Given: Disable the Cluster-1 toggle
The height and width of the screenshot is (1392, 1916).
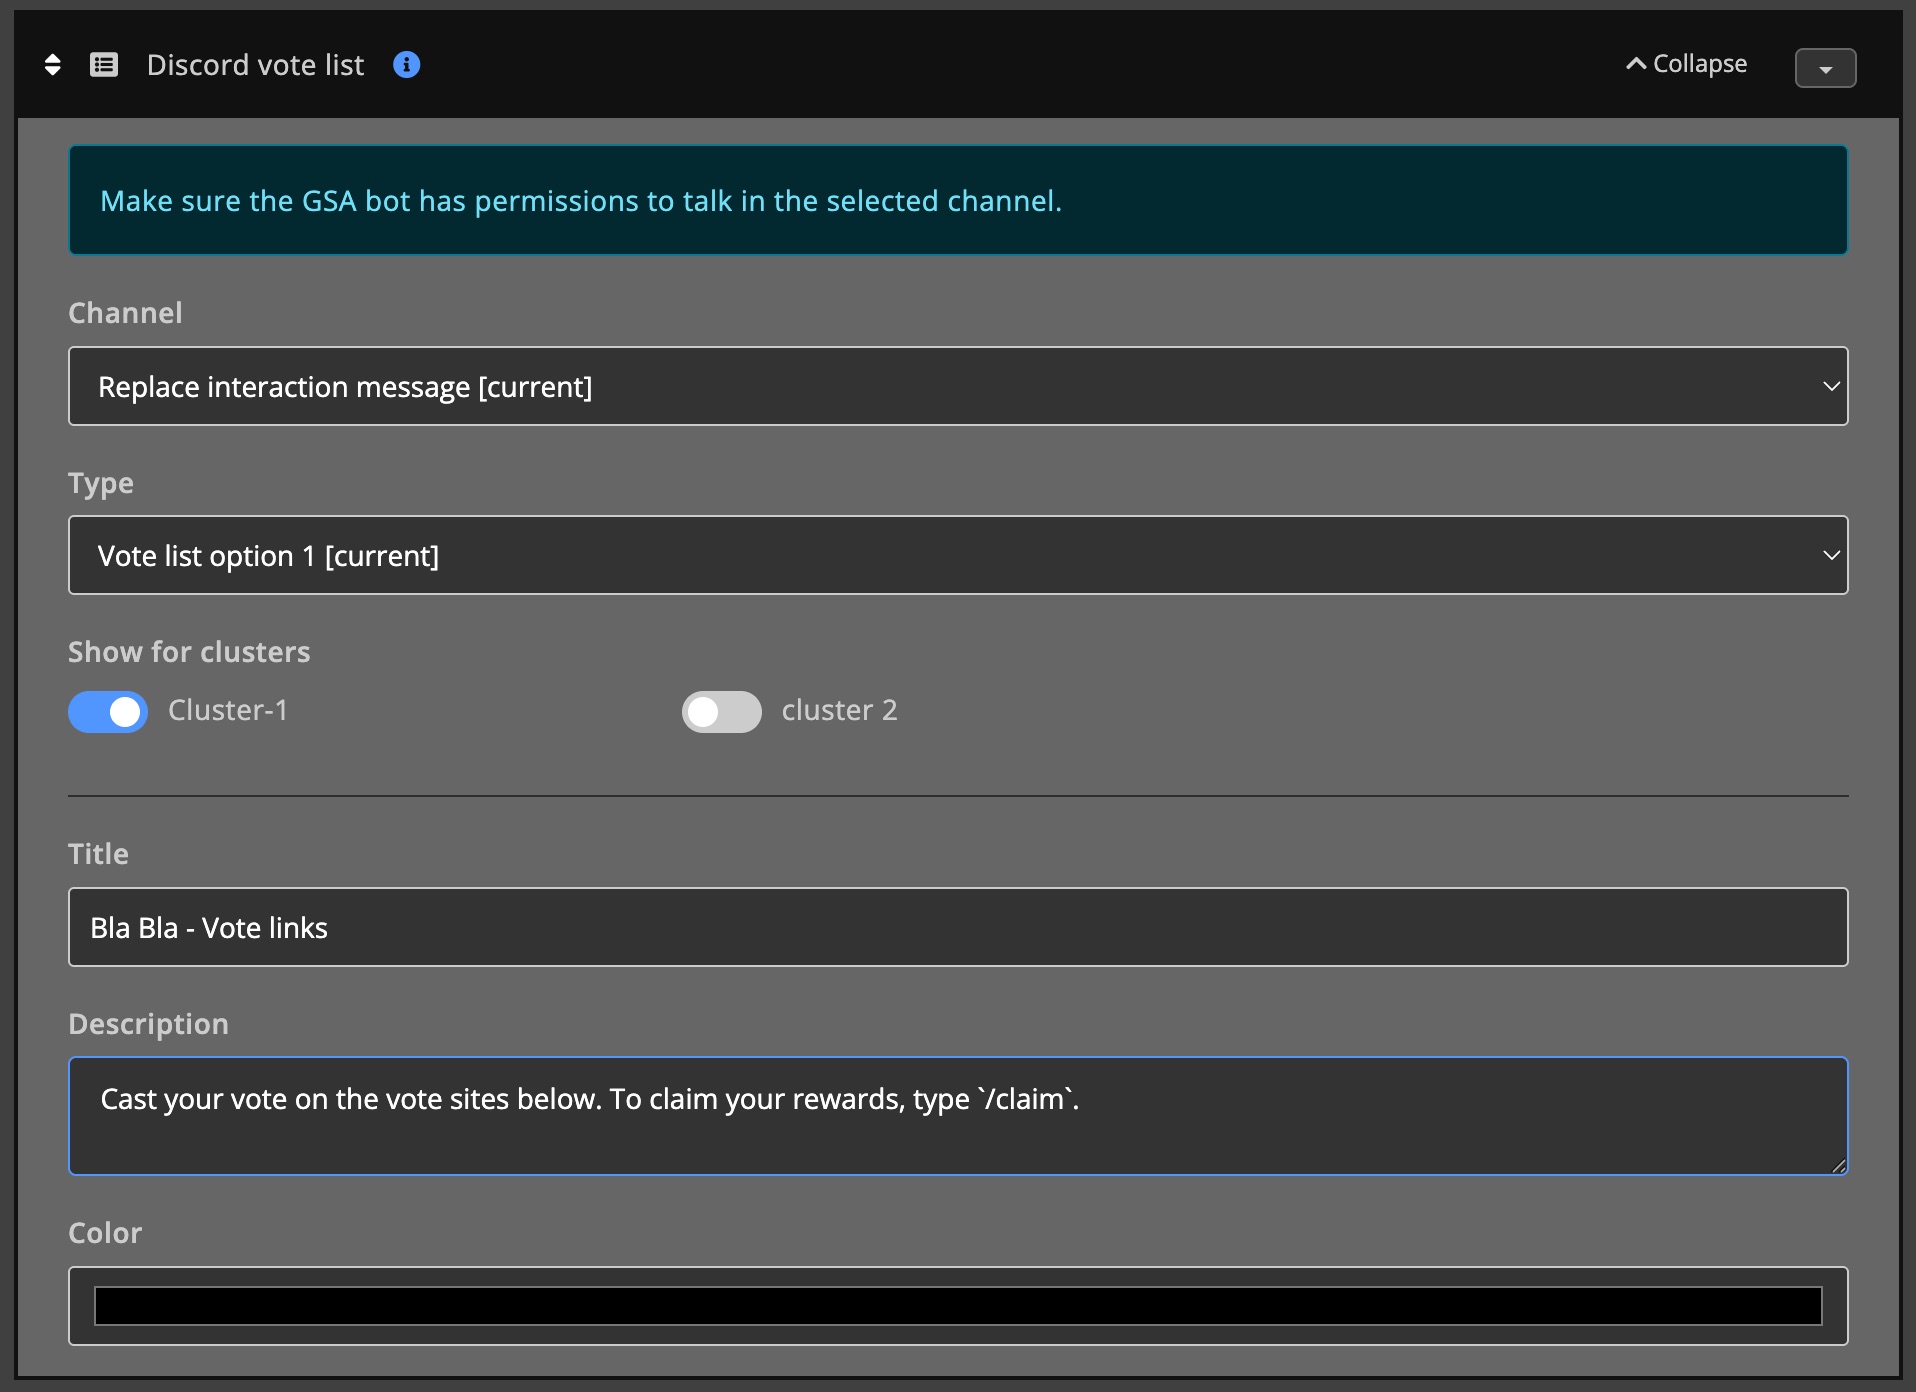Looking at the screenshot, I should click(107, 711).
